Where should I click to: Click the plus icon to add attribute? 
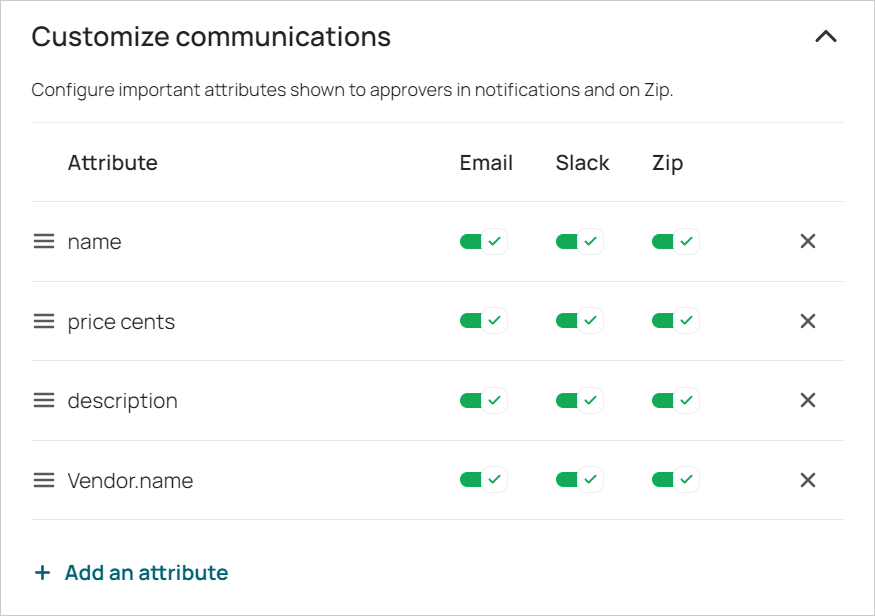coord(42,573)
